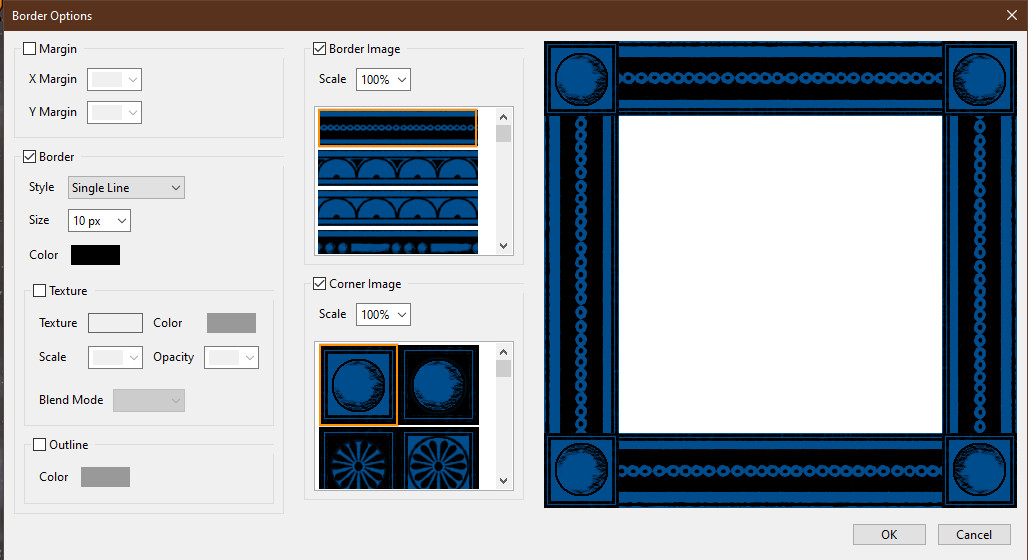Uncheck the Border checkbox

(30, 157)
